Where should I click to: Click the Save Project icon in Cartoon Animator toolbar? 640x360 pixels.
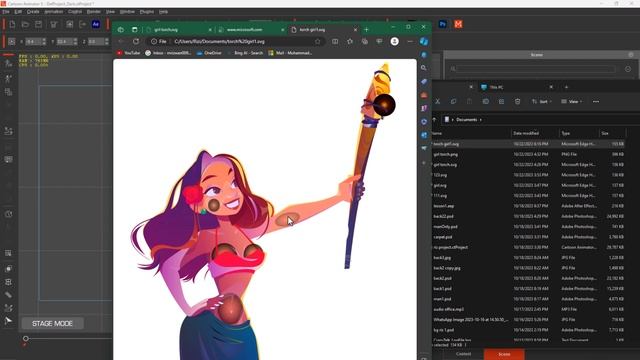[38, 24]
